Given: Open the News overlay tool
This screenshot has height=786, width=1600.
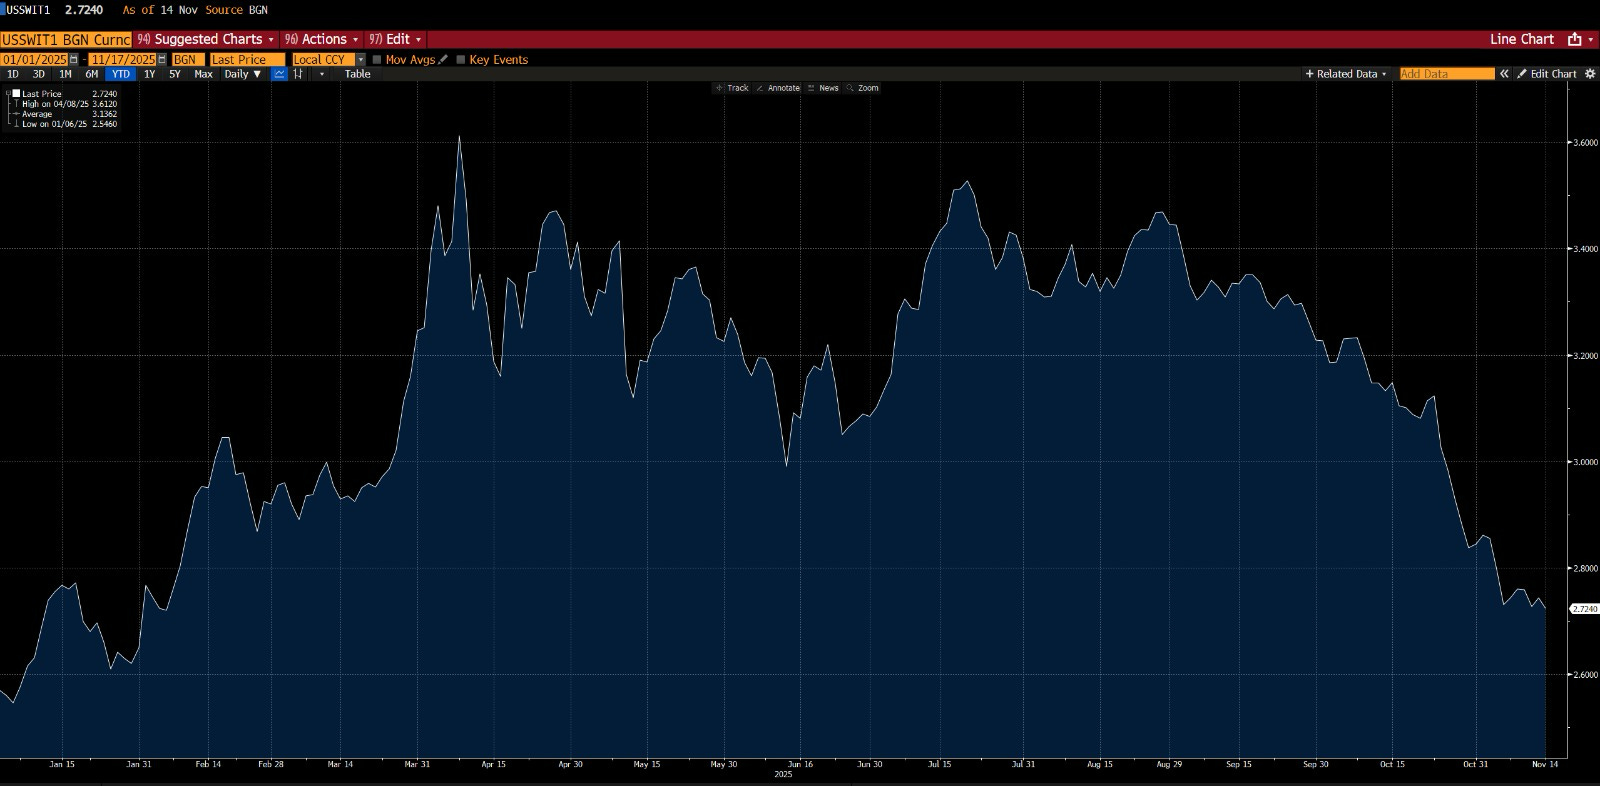Looking at the screenshot, I should [x=824, y=88].
